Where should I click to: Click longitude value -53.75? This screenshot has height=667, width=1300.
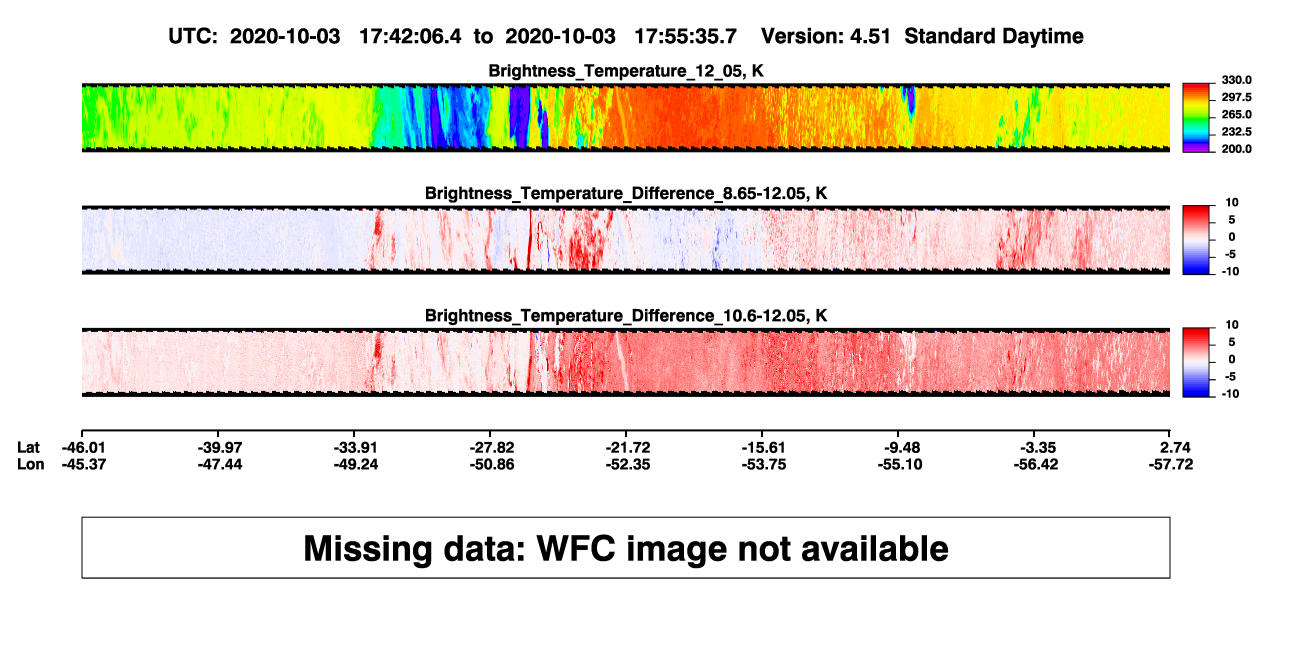(x=762, y=464)
